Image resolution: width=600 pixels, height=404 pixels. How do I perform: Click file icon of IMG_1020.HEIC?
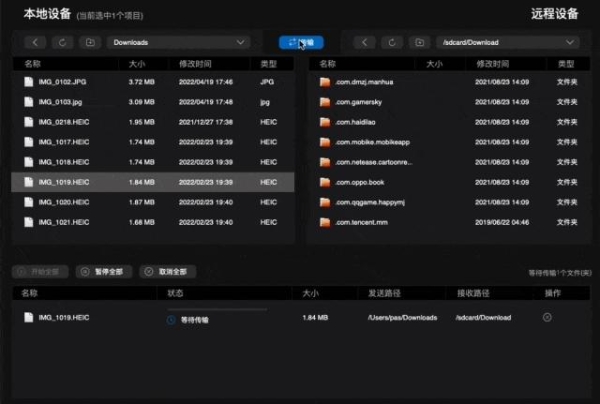29,202
